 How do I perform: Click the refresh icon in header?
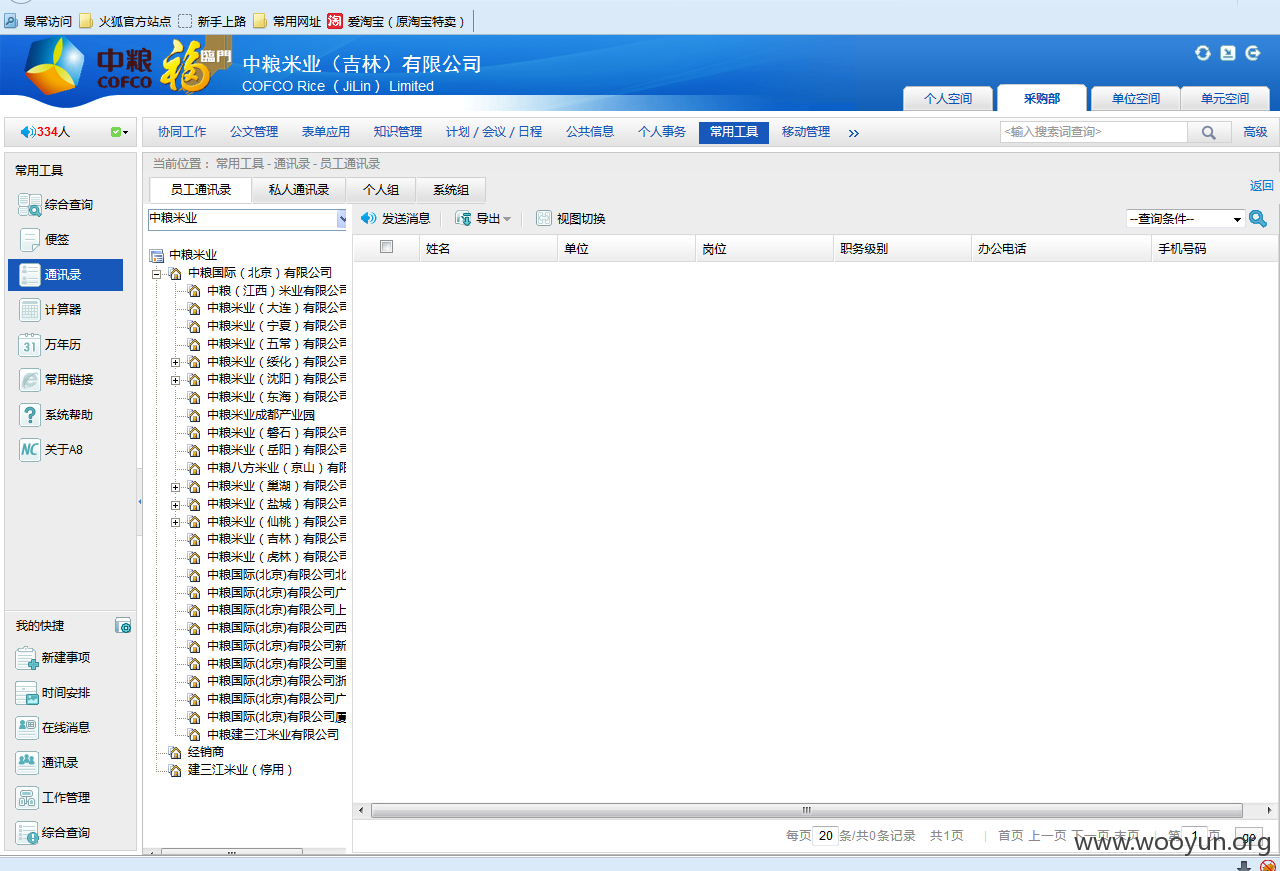pyautogui.click(x=1203, y=53)
